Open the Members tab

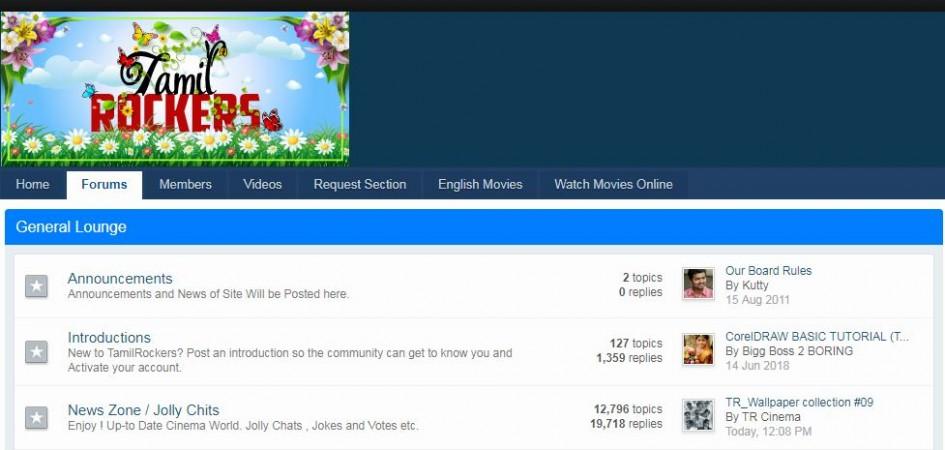[185, 184]
